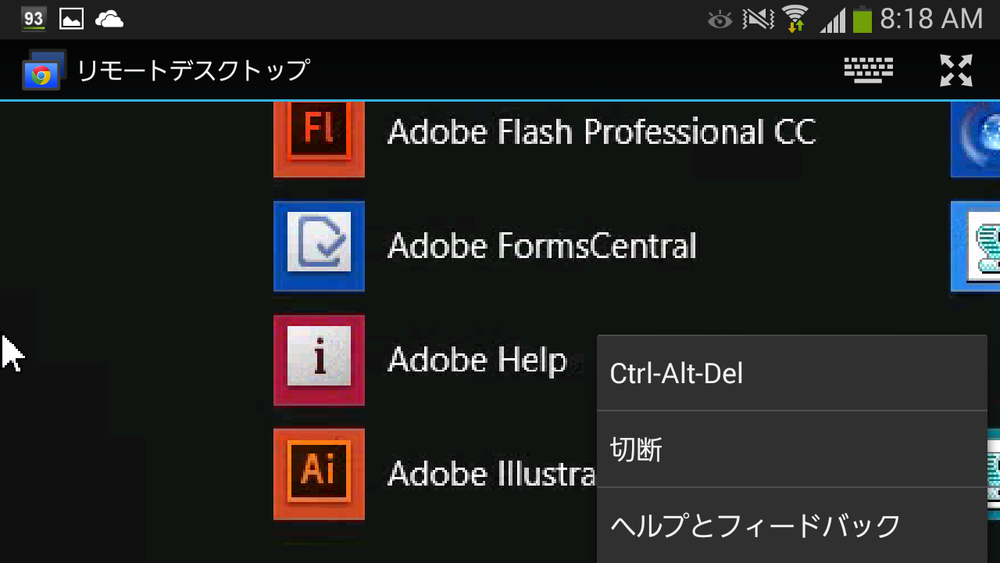1000x563 pixels.
Task: Toggle fullscreen with the expand arrows icon
Action: (956, 70)
